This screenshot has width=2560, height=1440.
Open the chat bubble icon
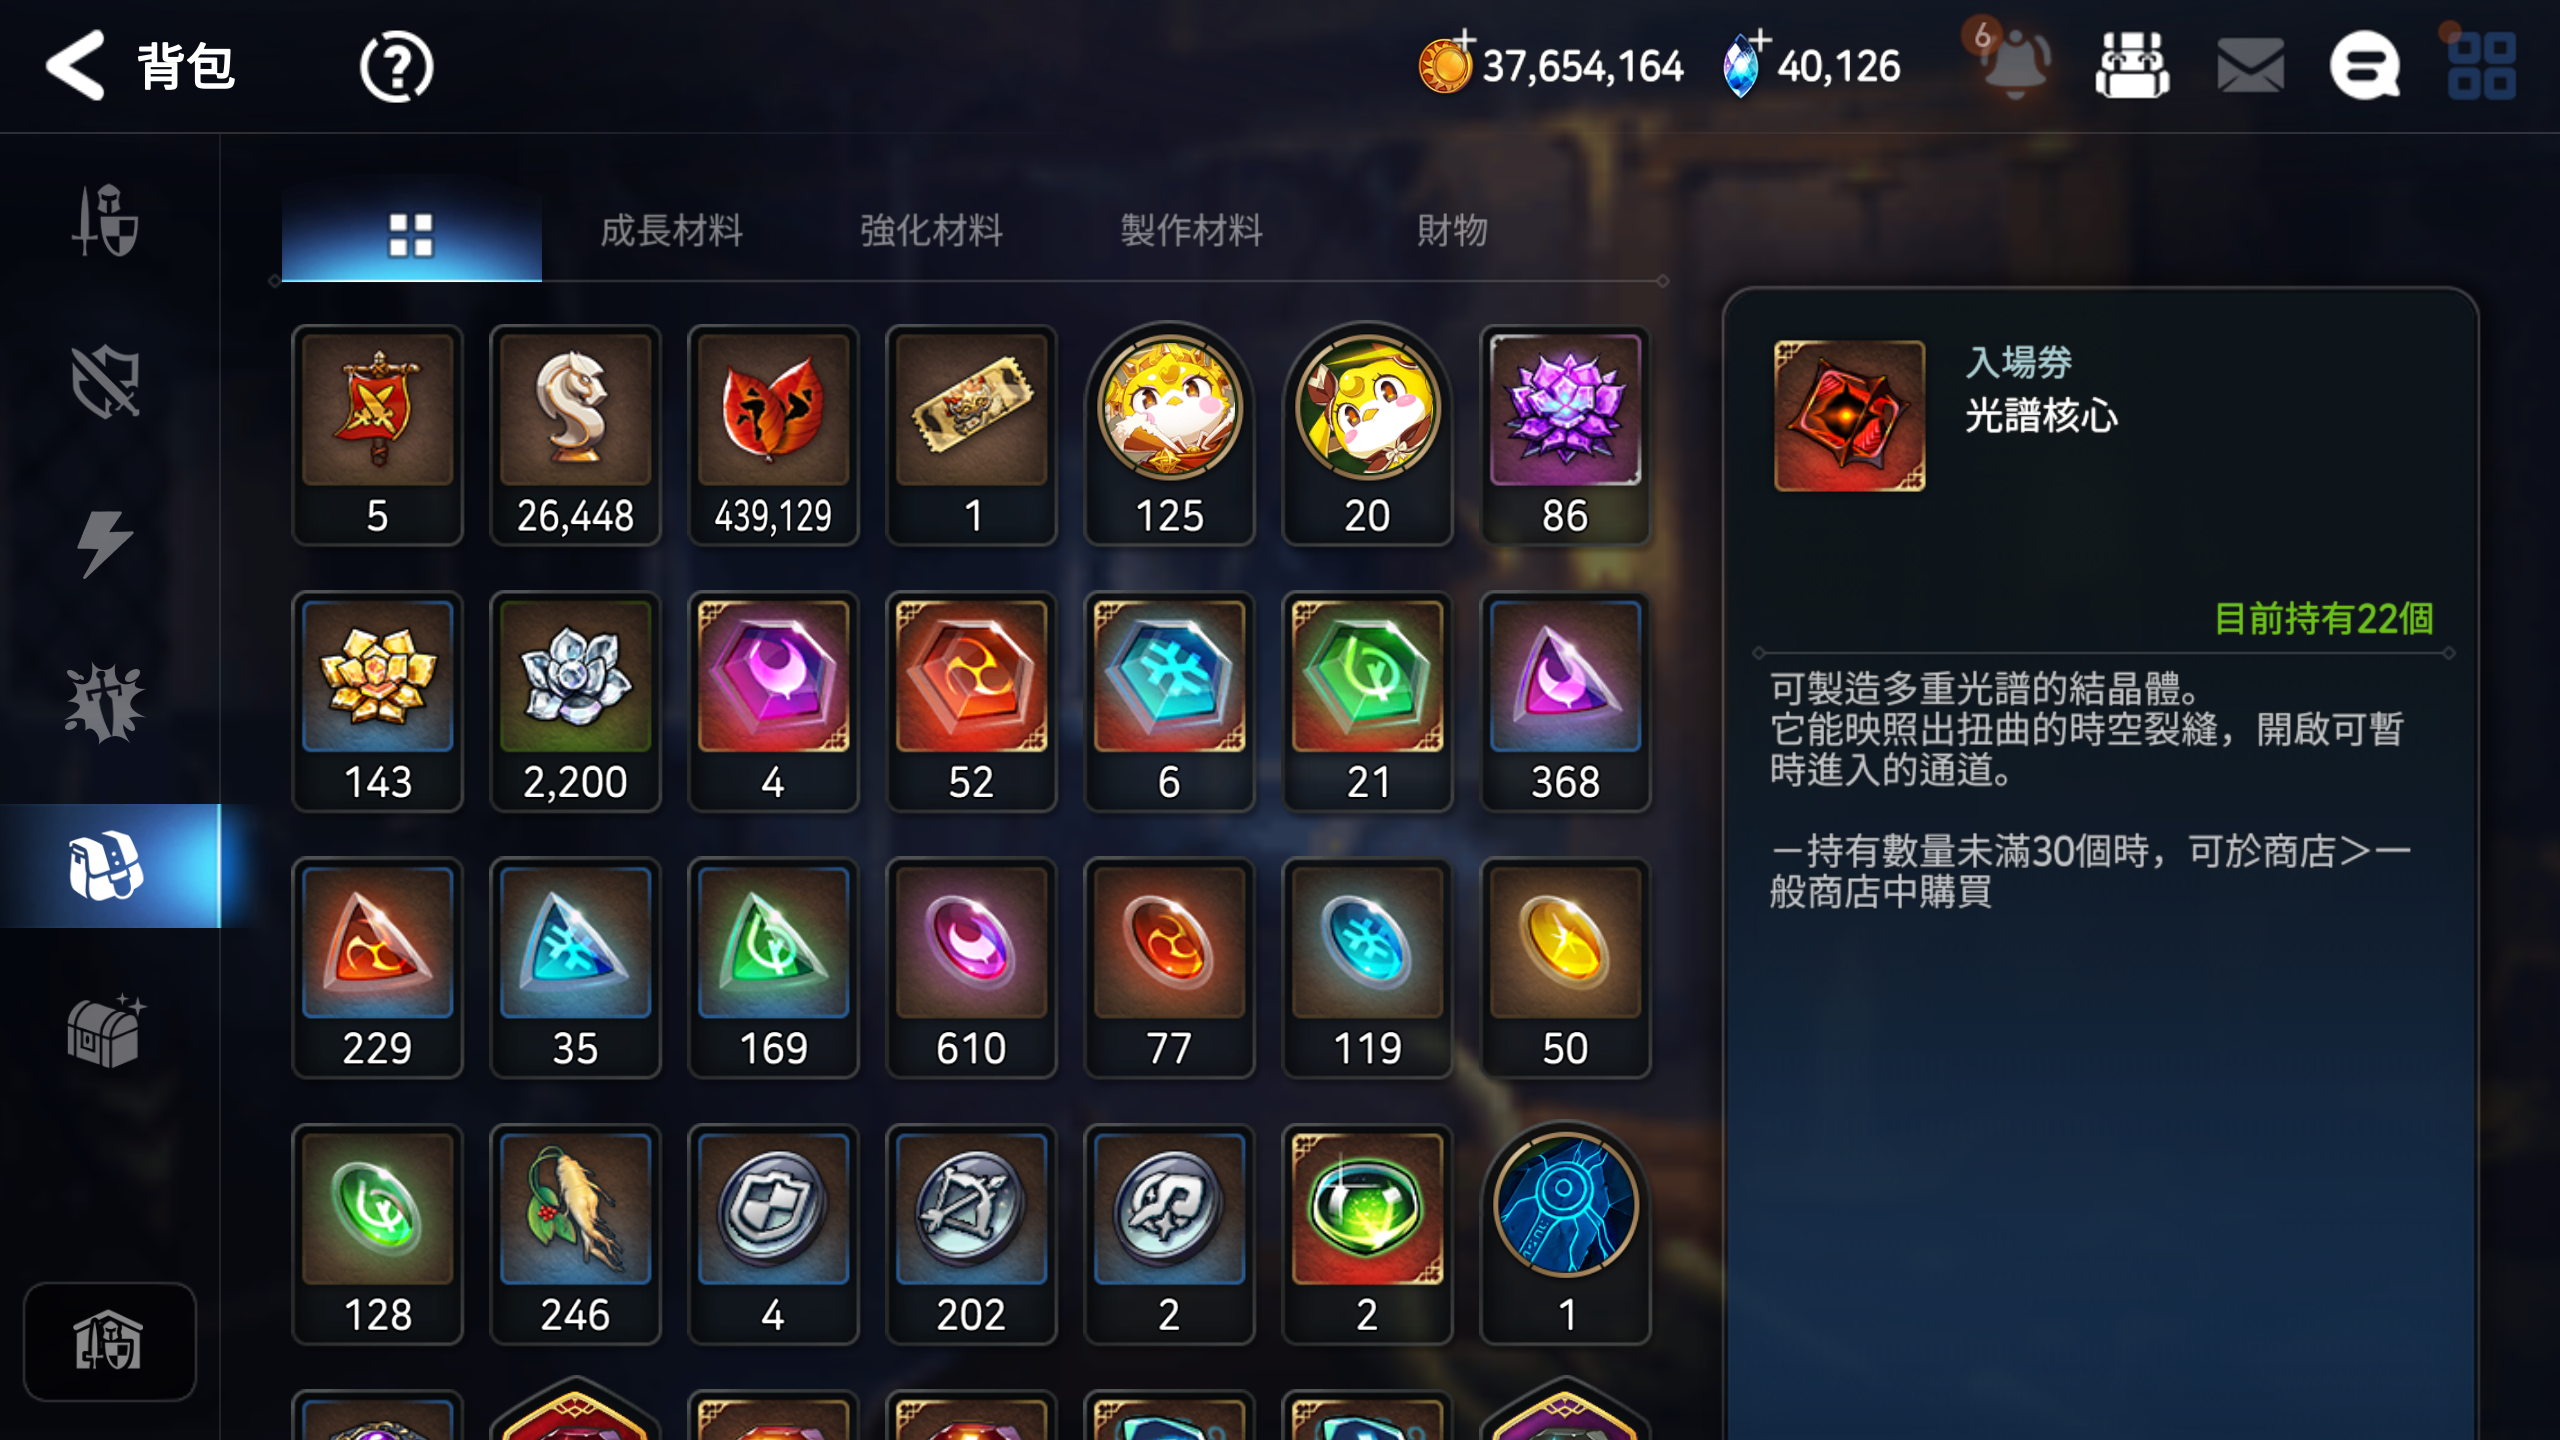click(2365, 66)
